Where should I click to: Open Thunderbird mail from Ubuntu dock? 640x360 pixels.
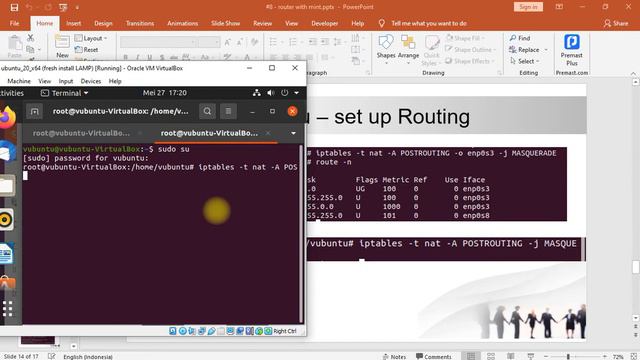point(6,152)
